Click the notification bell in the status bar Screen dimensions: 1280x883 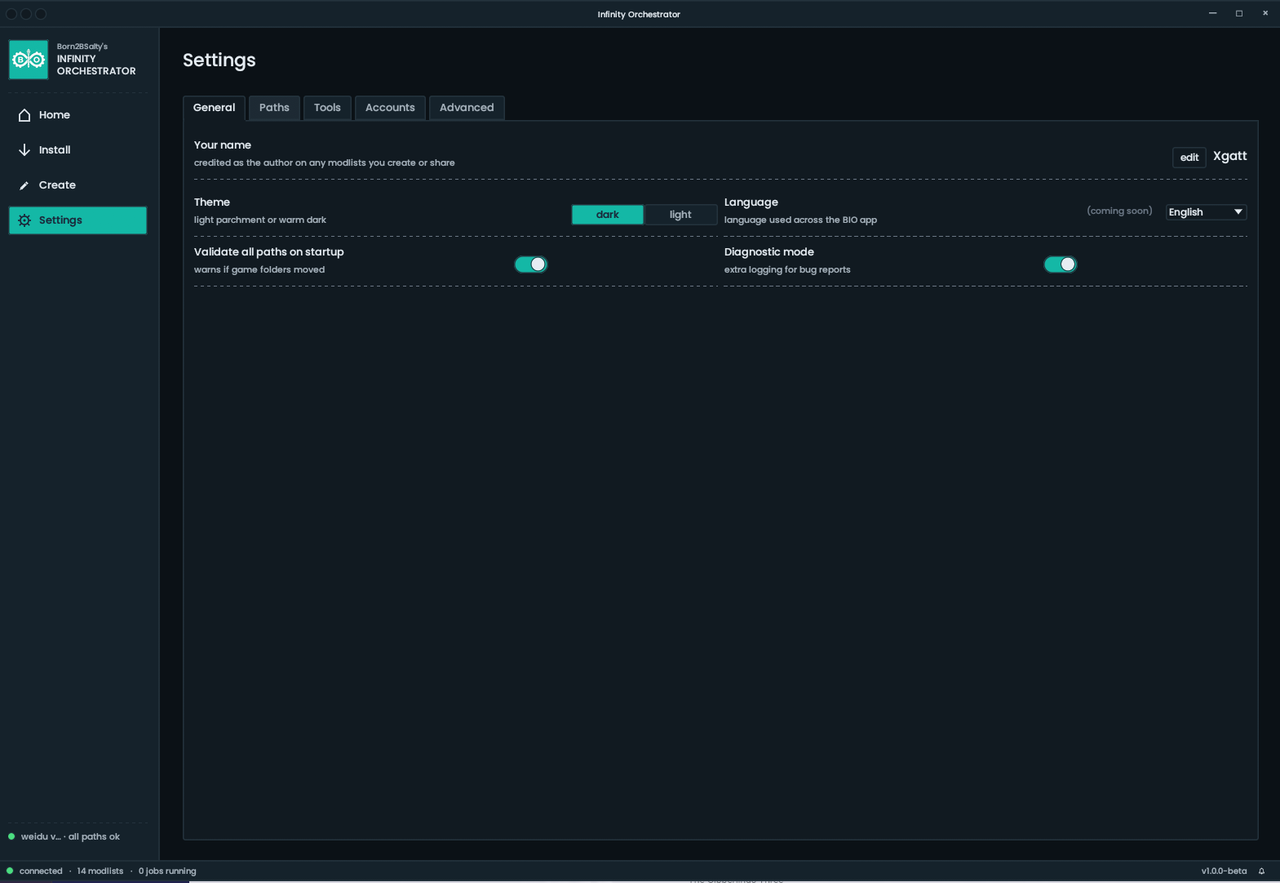(x=1262, y=871)
